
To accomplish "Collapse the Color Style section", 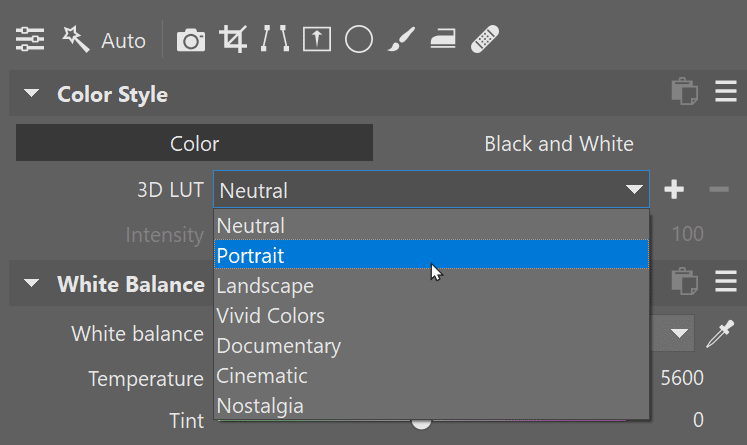I will click(x=31, y=93).
